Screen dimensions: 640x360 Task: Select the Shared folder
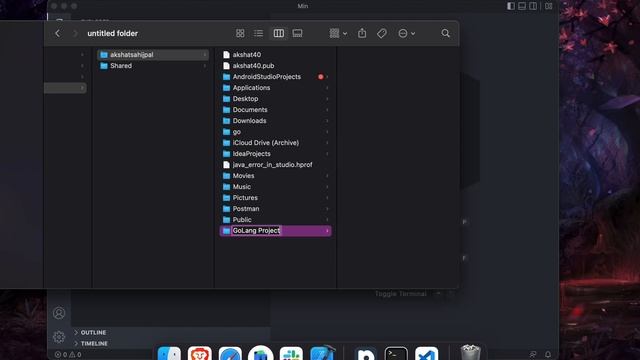click(x=153, y=66)
